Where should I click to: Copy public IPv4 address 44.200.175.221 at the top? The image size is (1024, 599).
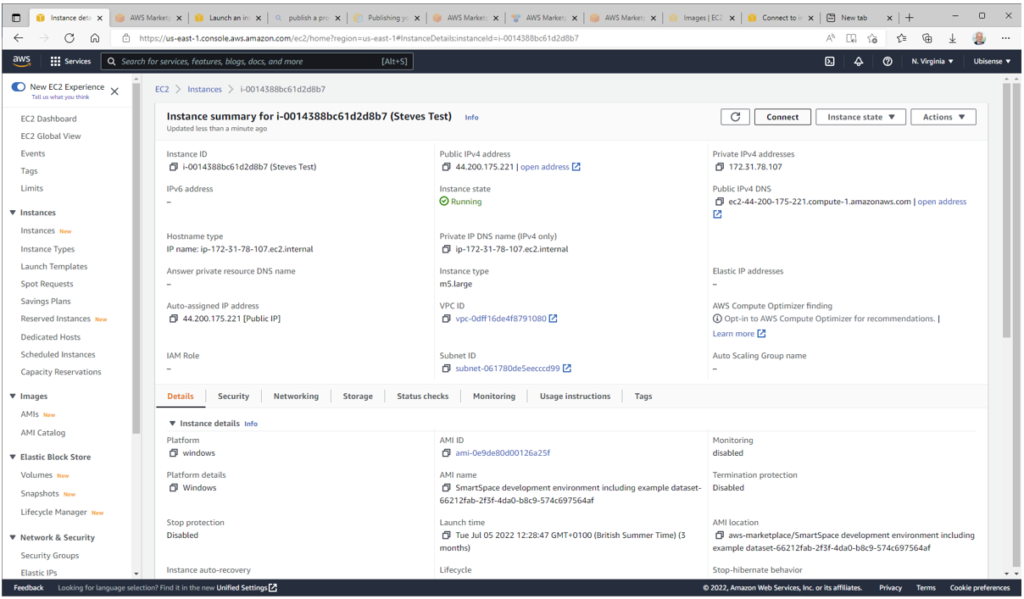(x=446, y=167)
